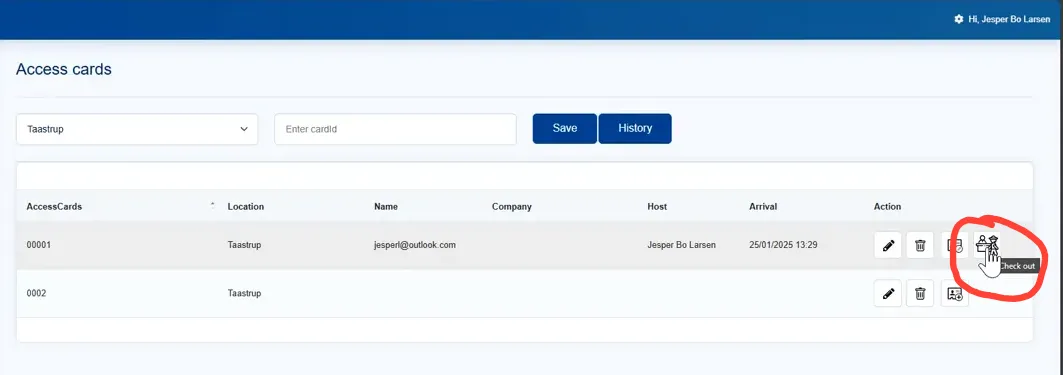
Task: Sort by the Location column header
Action: [x=245, y=207]
